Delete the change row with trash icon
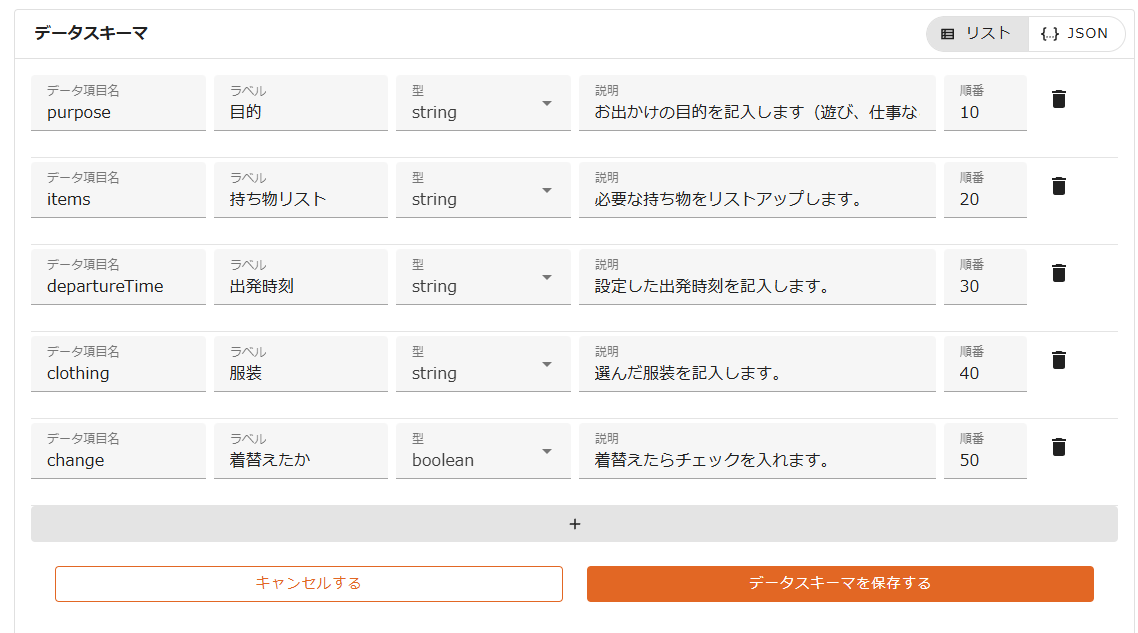1138x633 pixels. pyautogui.click(x=1059, y=447)
